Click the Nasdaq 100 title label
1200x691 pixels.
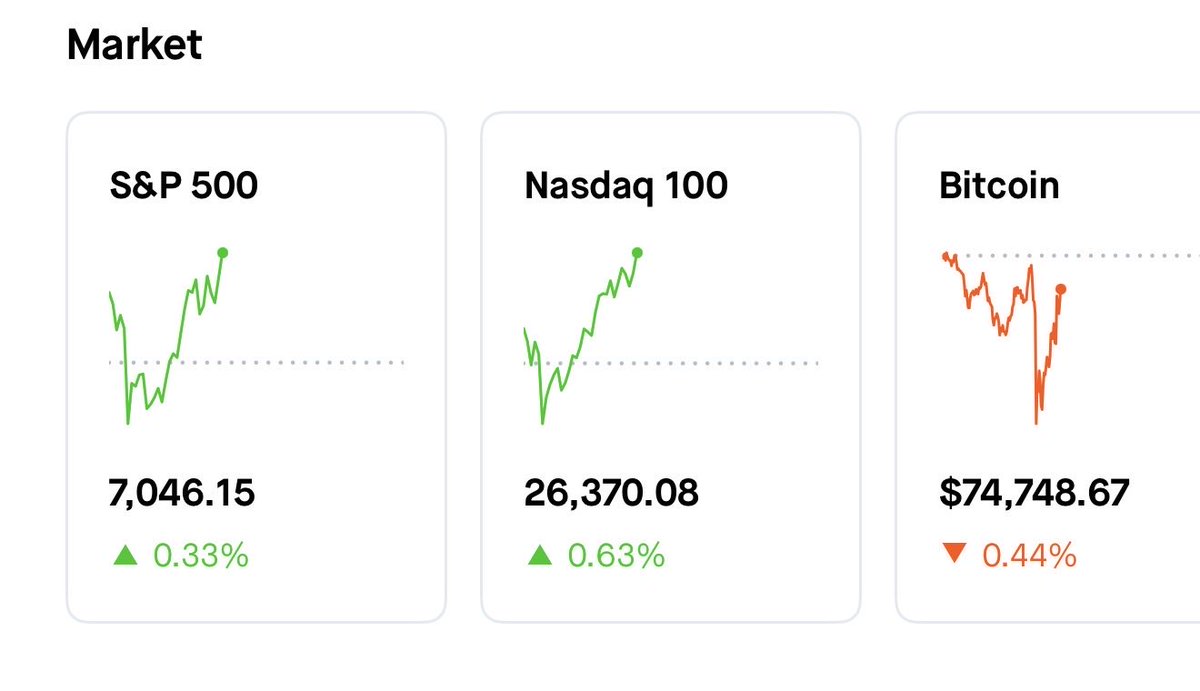[x=626, y=185]
